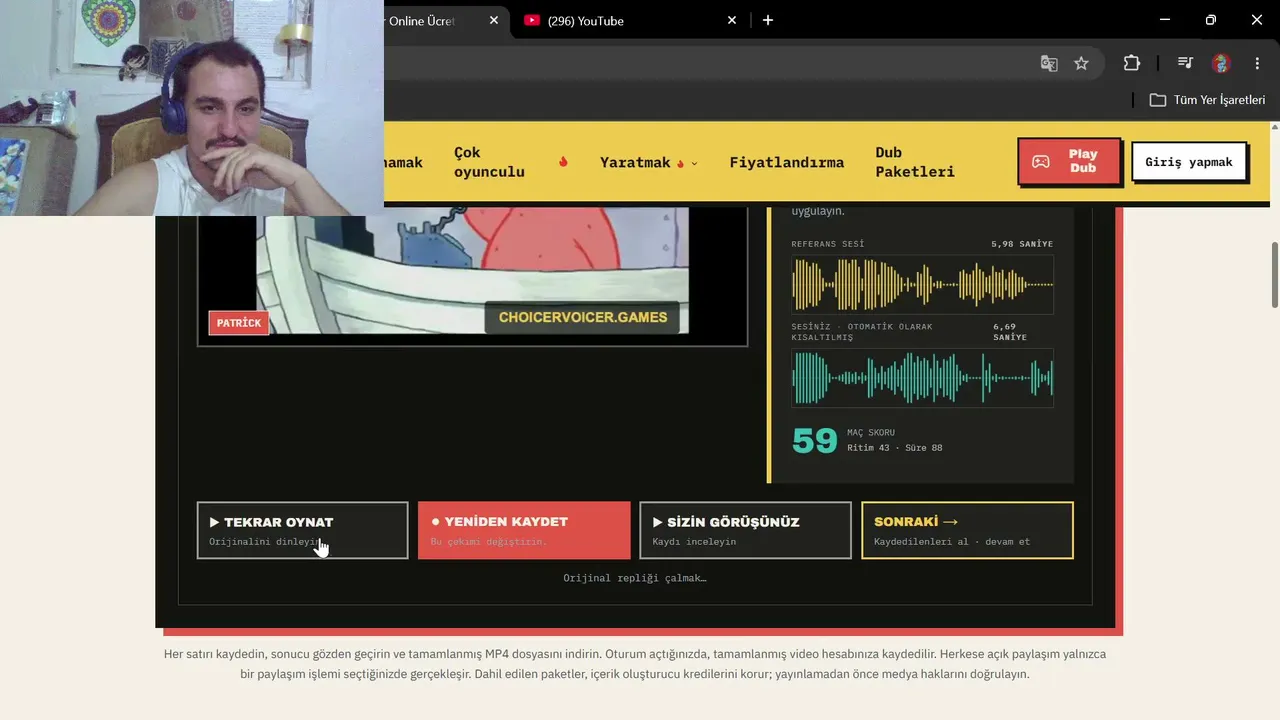Click the page vertical scrollbar thumb
1280x720 pixels.
tap(1275, 275)
